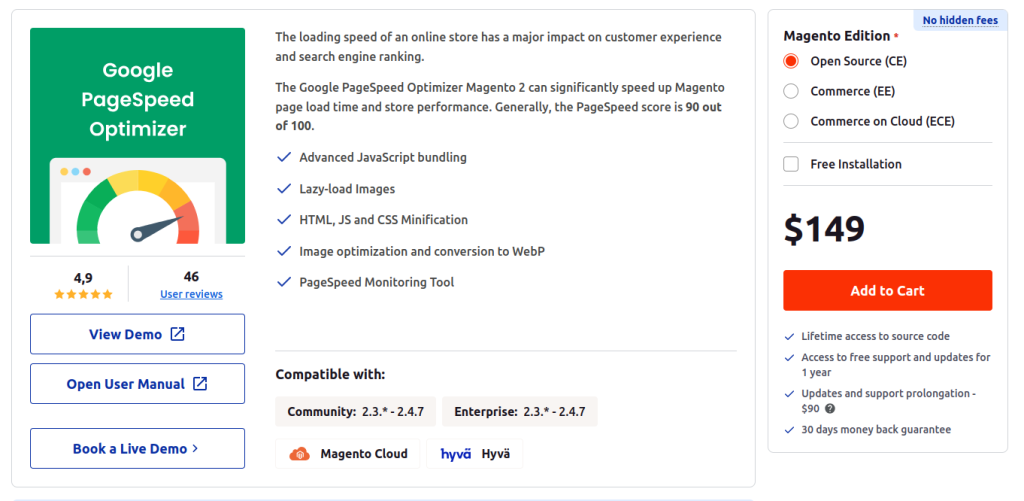Add the extension to cart
This screenshot has width=1024, height=501.
(888, 291)
